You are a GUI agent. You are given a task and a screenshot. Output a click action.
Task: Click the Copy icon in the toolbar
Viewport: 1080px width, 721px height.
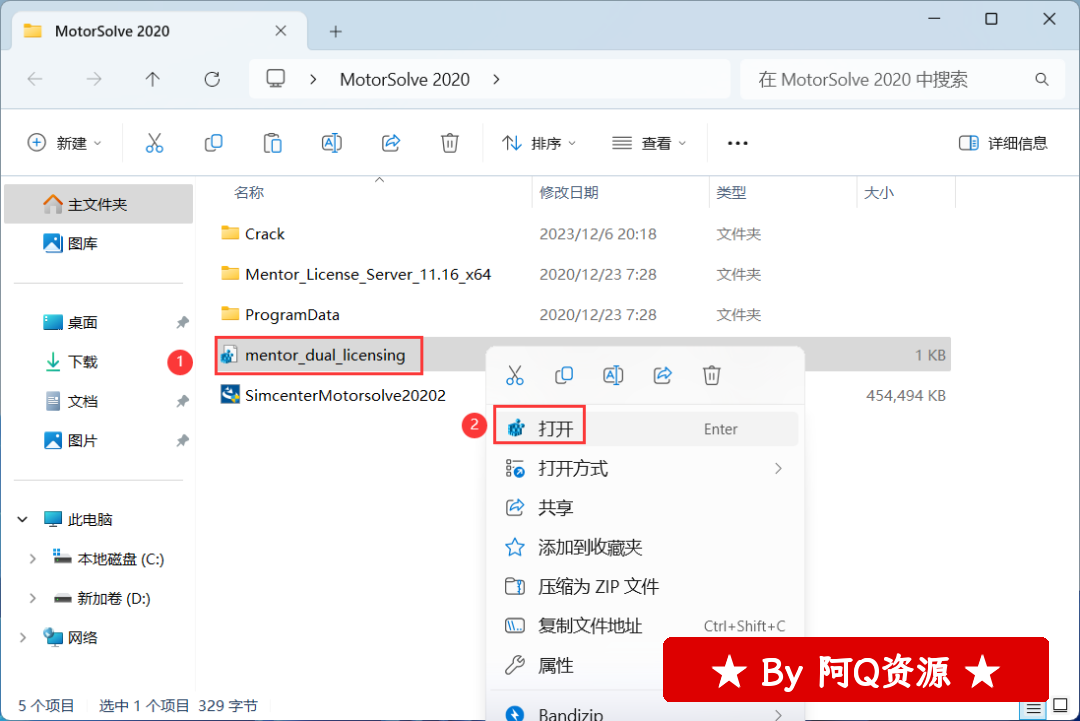pyautogui.click(x=214, y=143)
